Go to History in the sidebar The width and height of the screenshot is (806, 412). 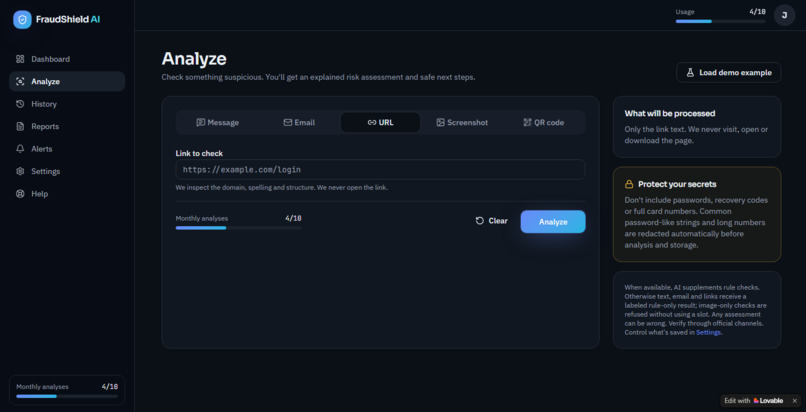coord(67,104)
